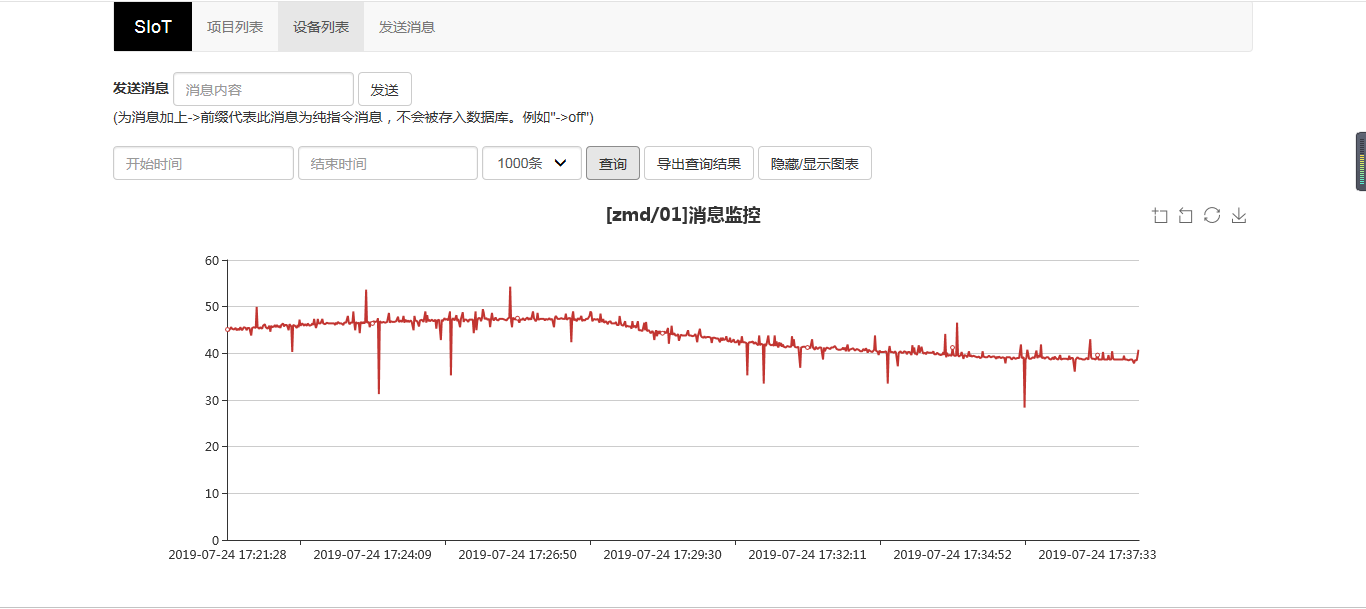The width and height of the screenshot is (1366, 609).
Task: Click the chart title [zmd/01]消息监控
Action: point(683,215)
